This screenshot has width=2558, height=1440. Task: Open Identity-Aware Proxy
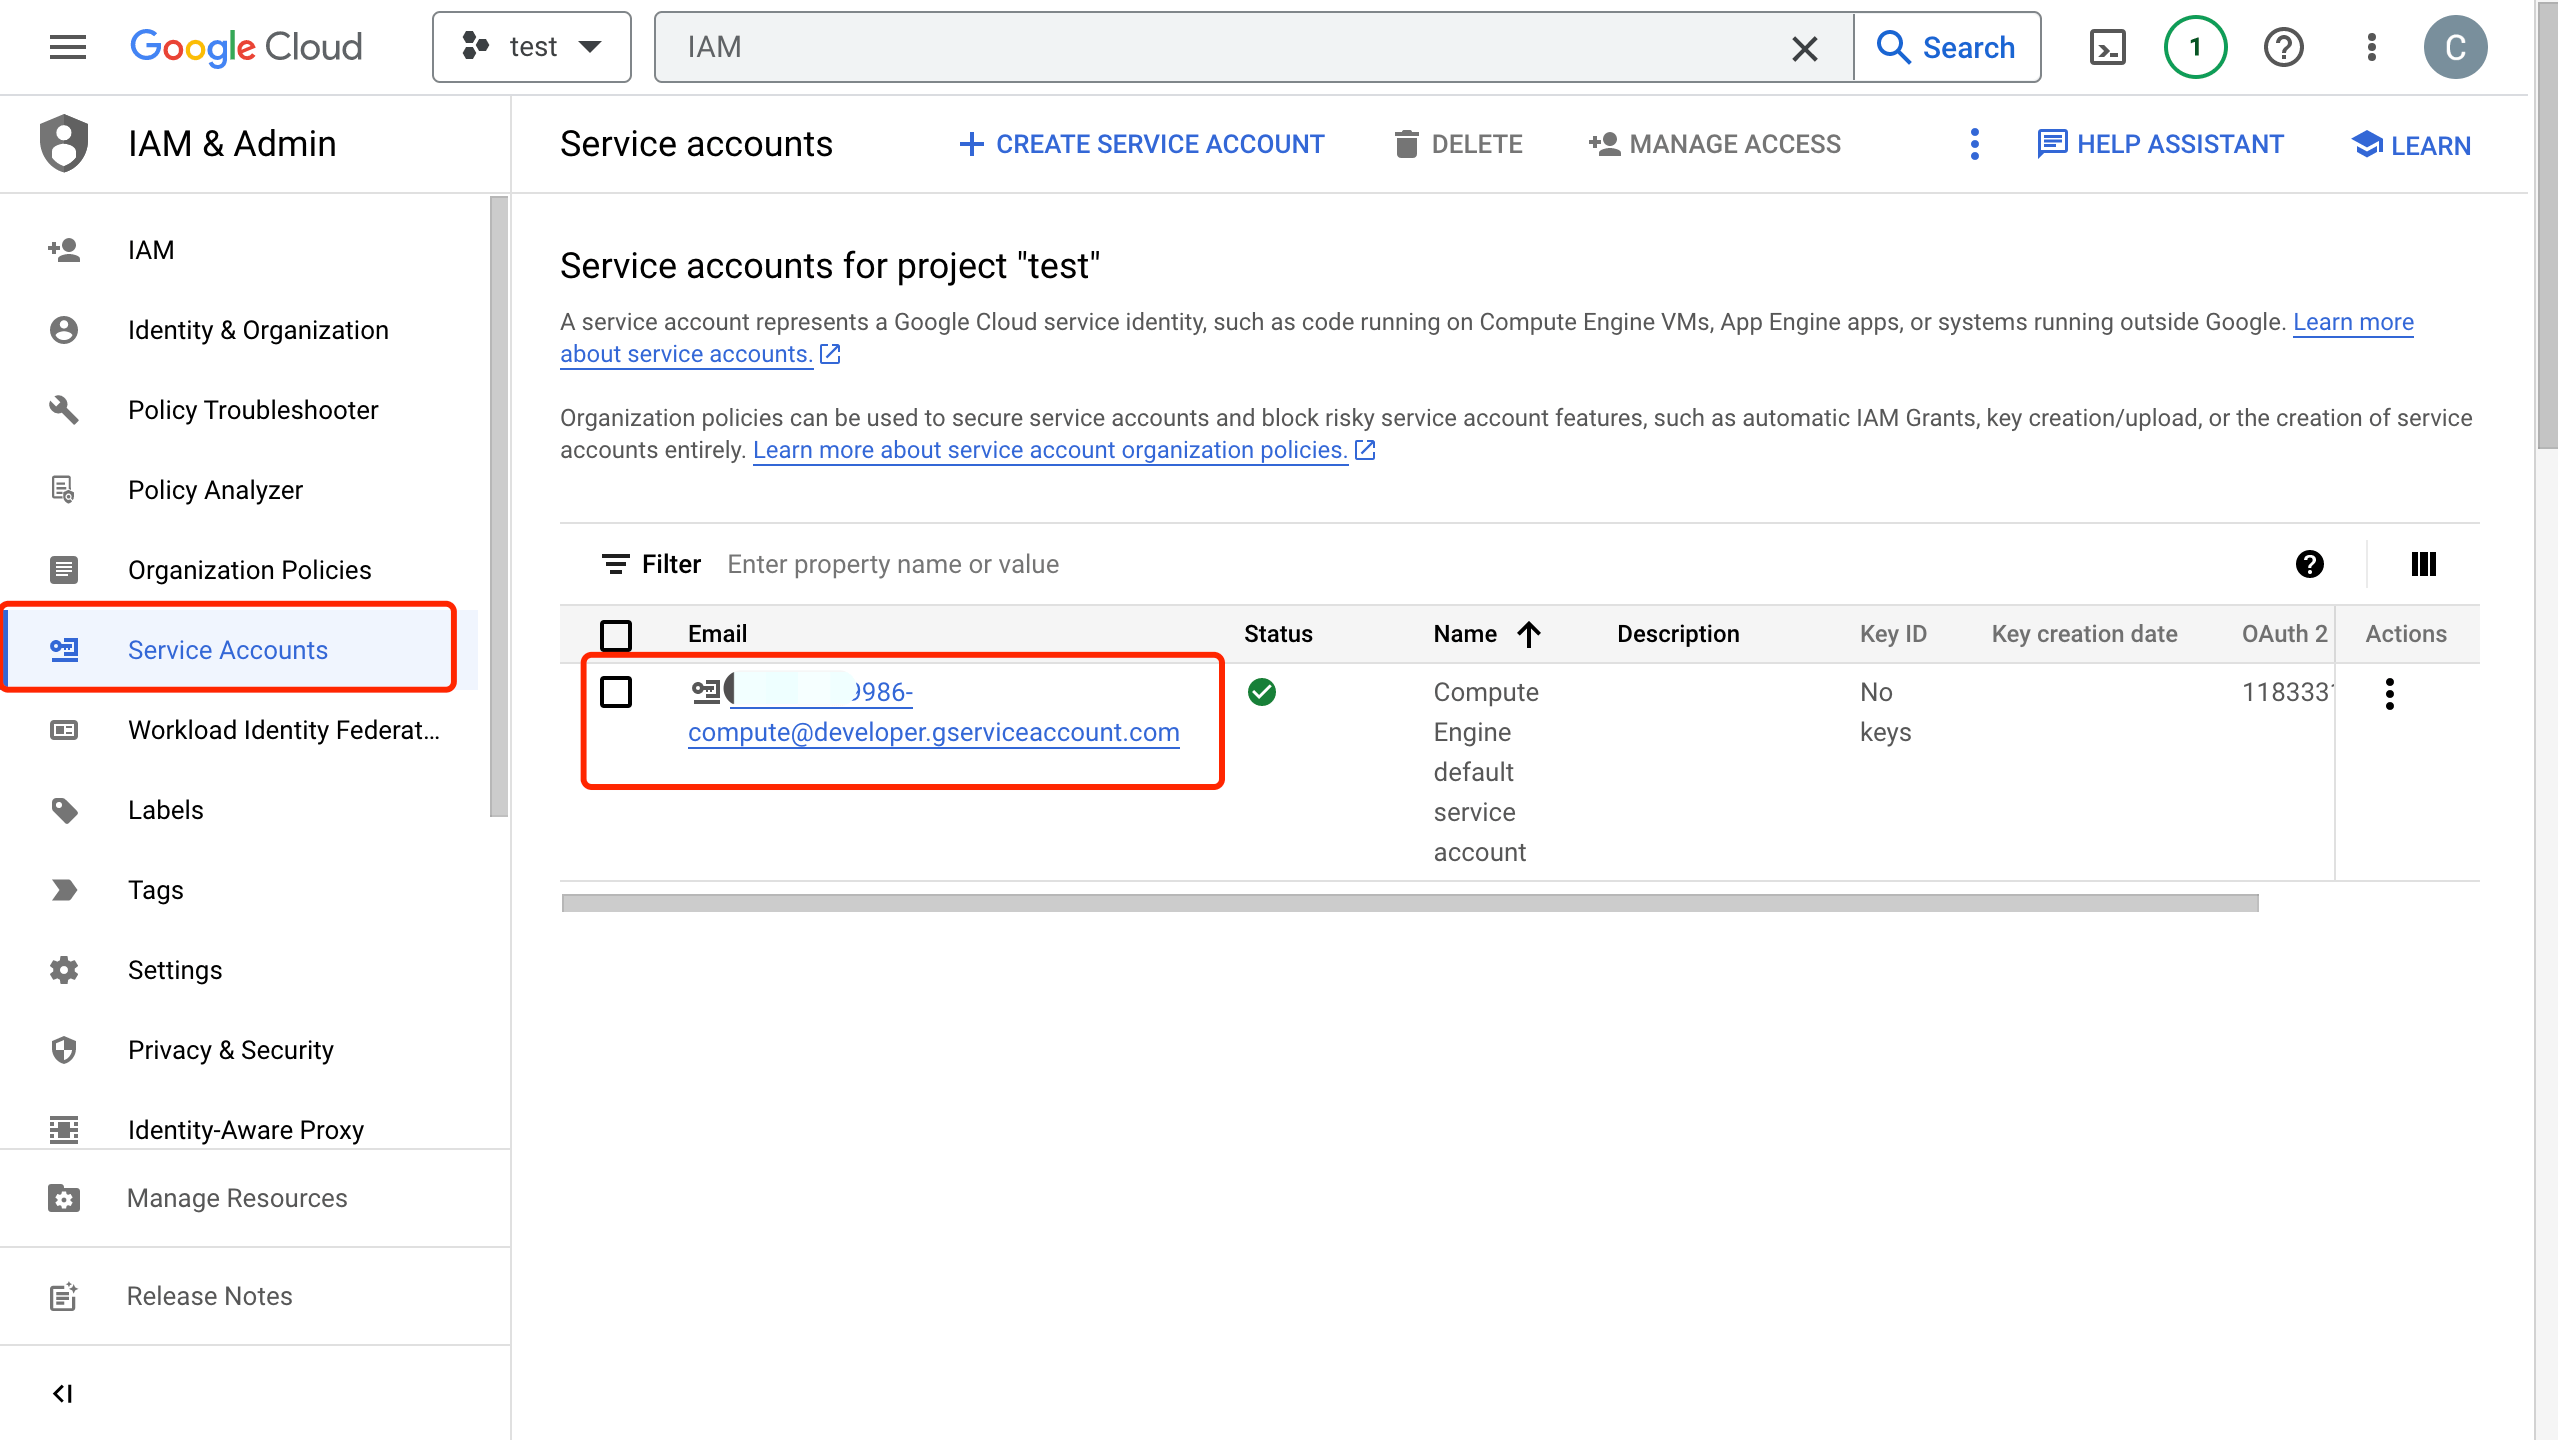[x=246, y=1130]
